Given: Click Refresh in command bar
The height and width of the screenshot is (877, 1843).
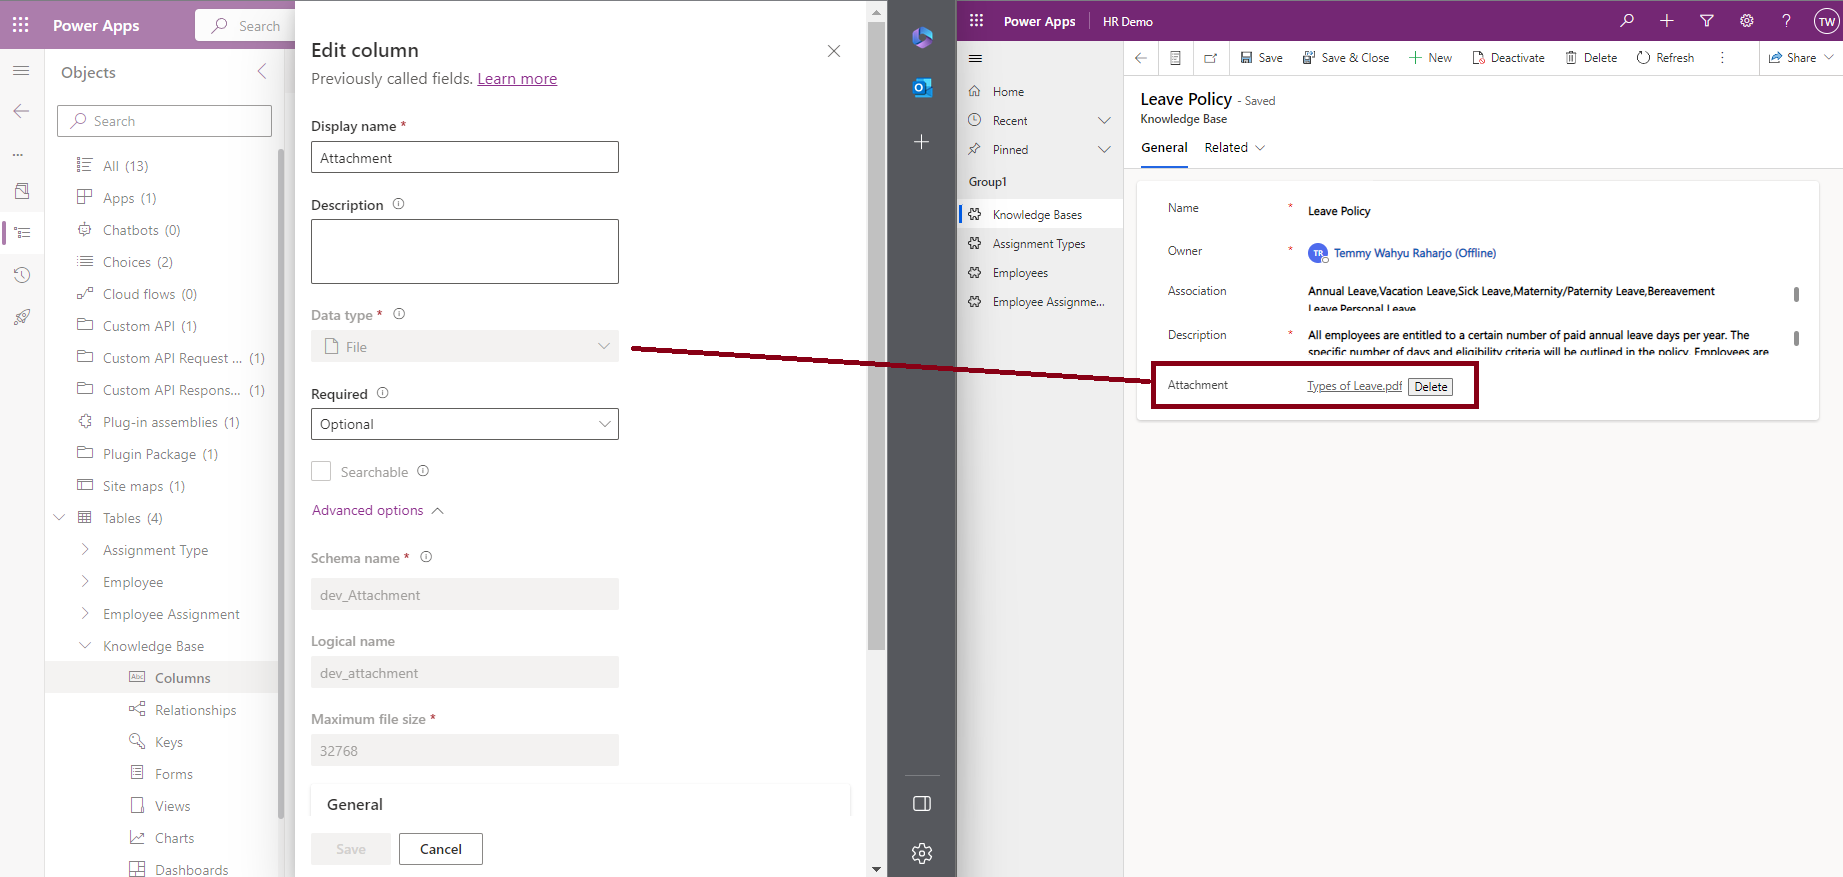Looking at the screenshot, I should pyautogui.click(x=1665, y=58).
